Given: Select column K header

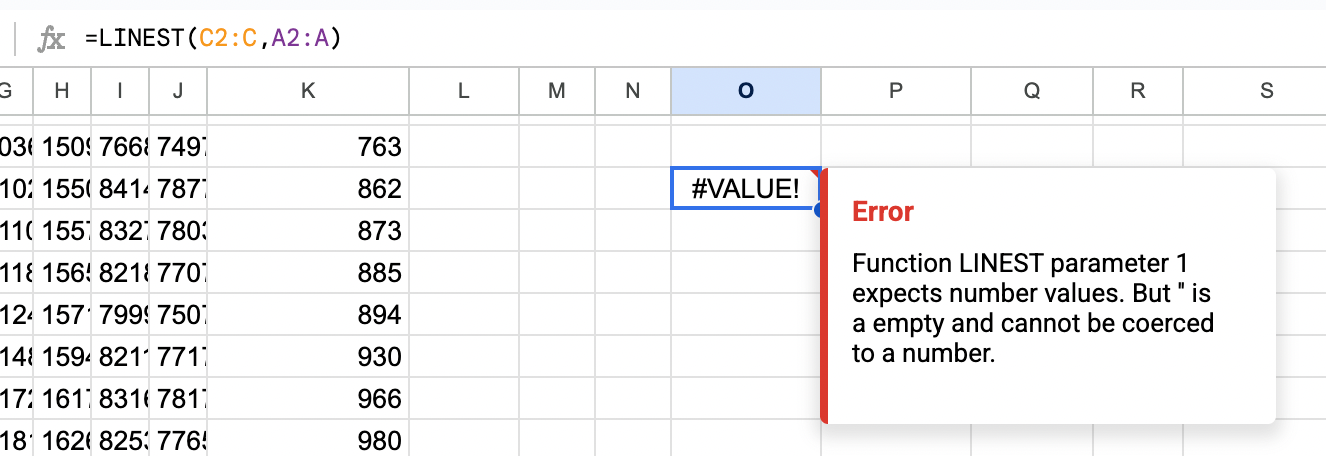Looking at the screenshot, I should click(x=307, y=91).
